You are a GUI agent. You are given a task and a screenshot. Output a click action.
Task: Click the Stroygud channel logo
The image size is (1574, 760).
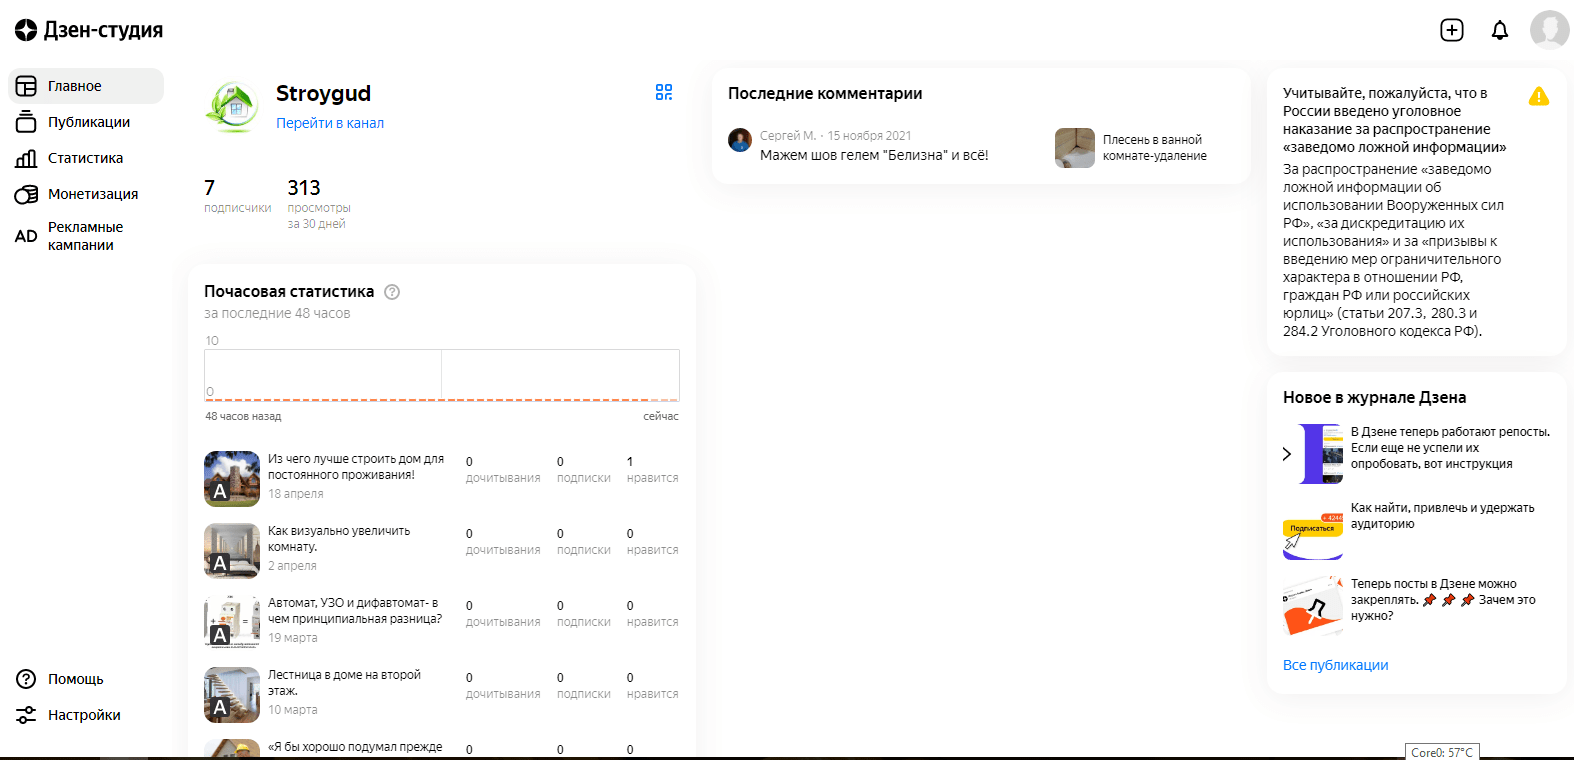point(232,108)
